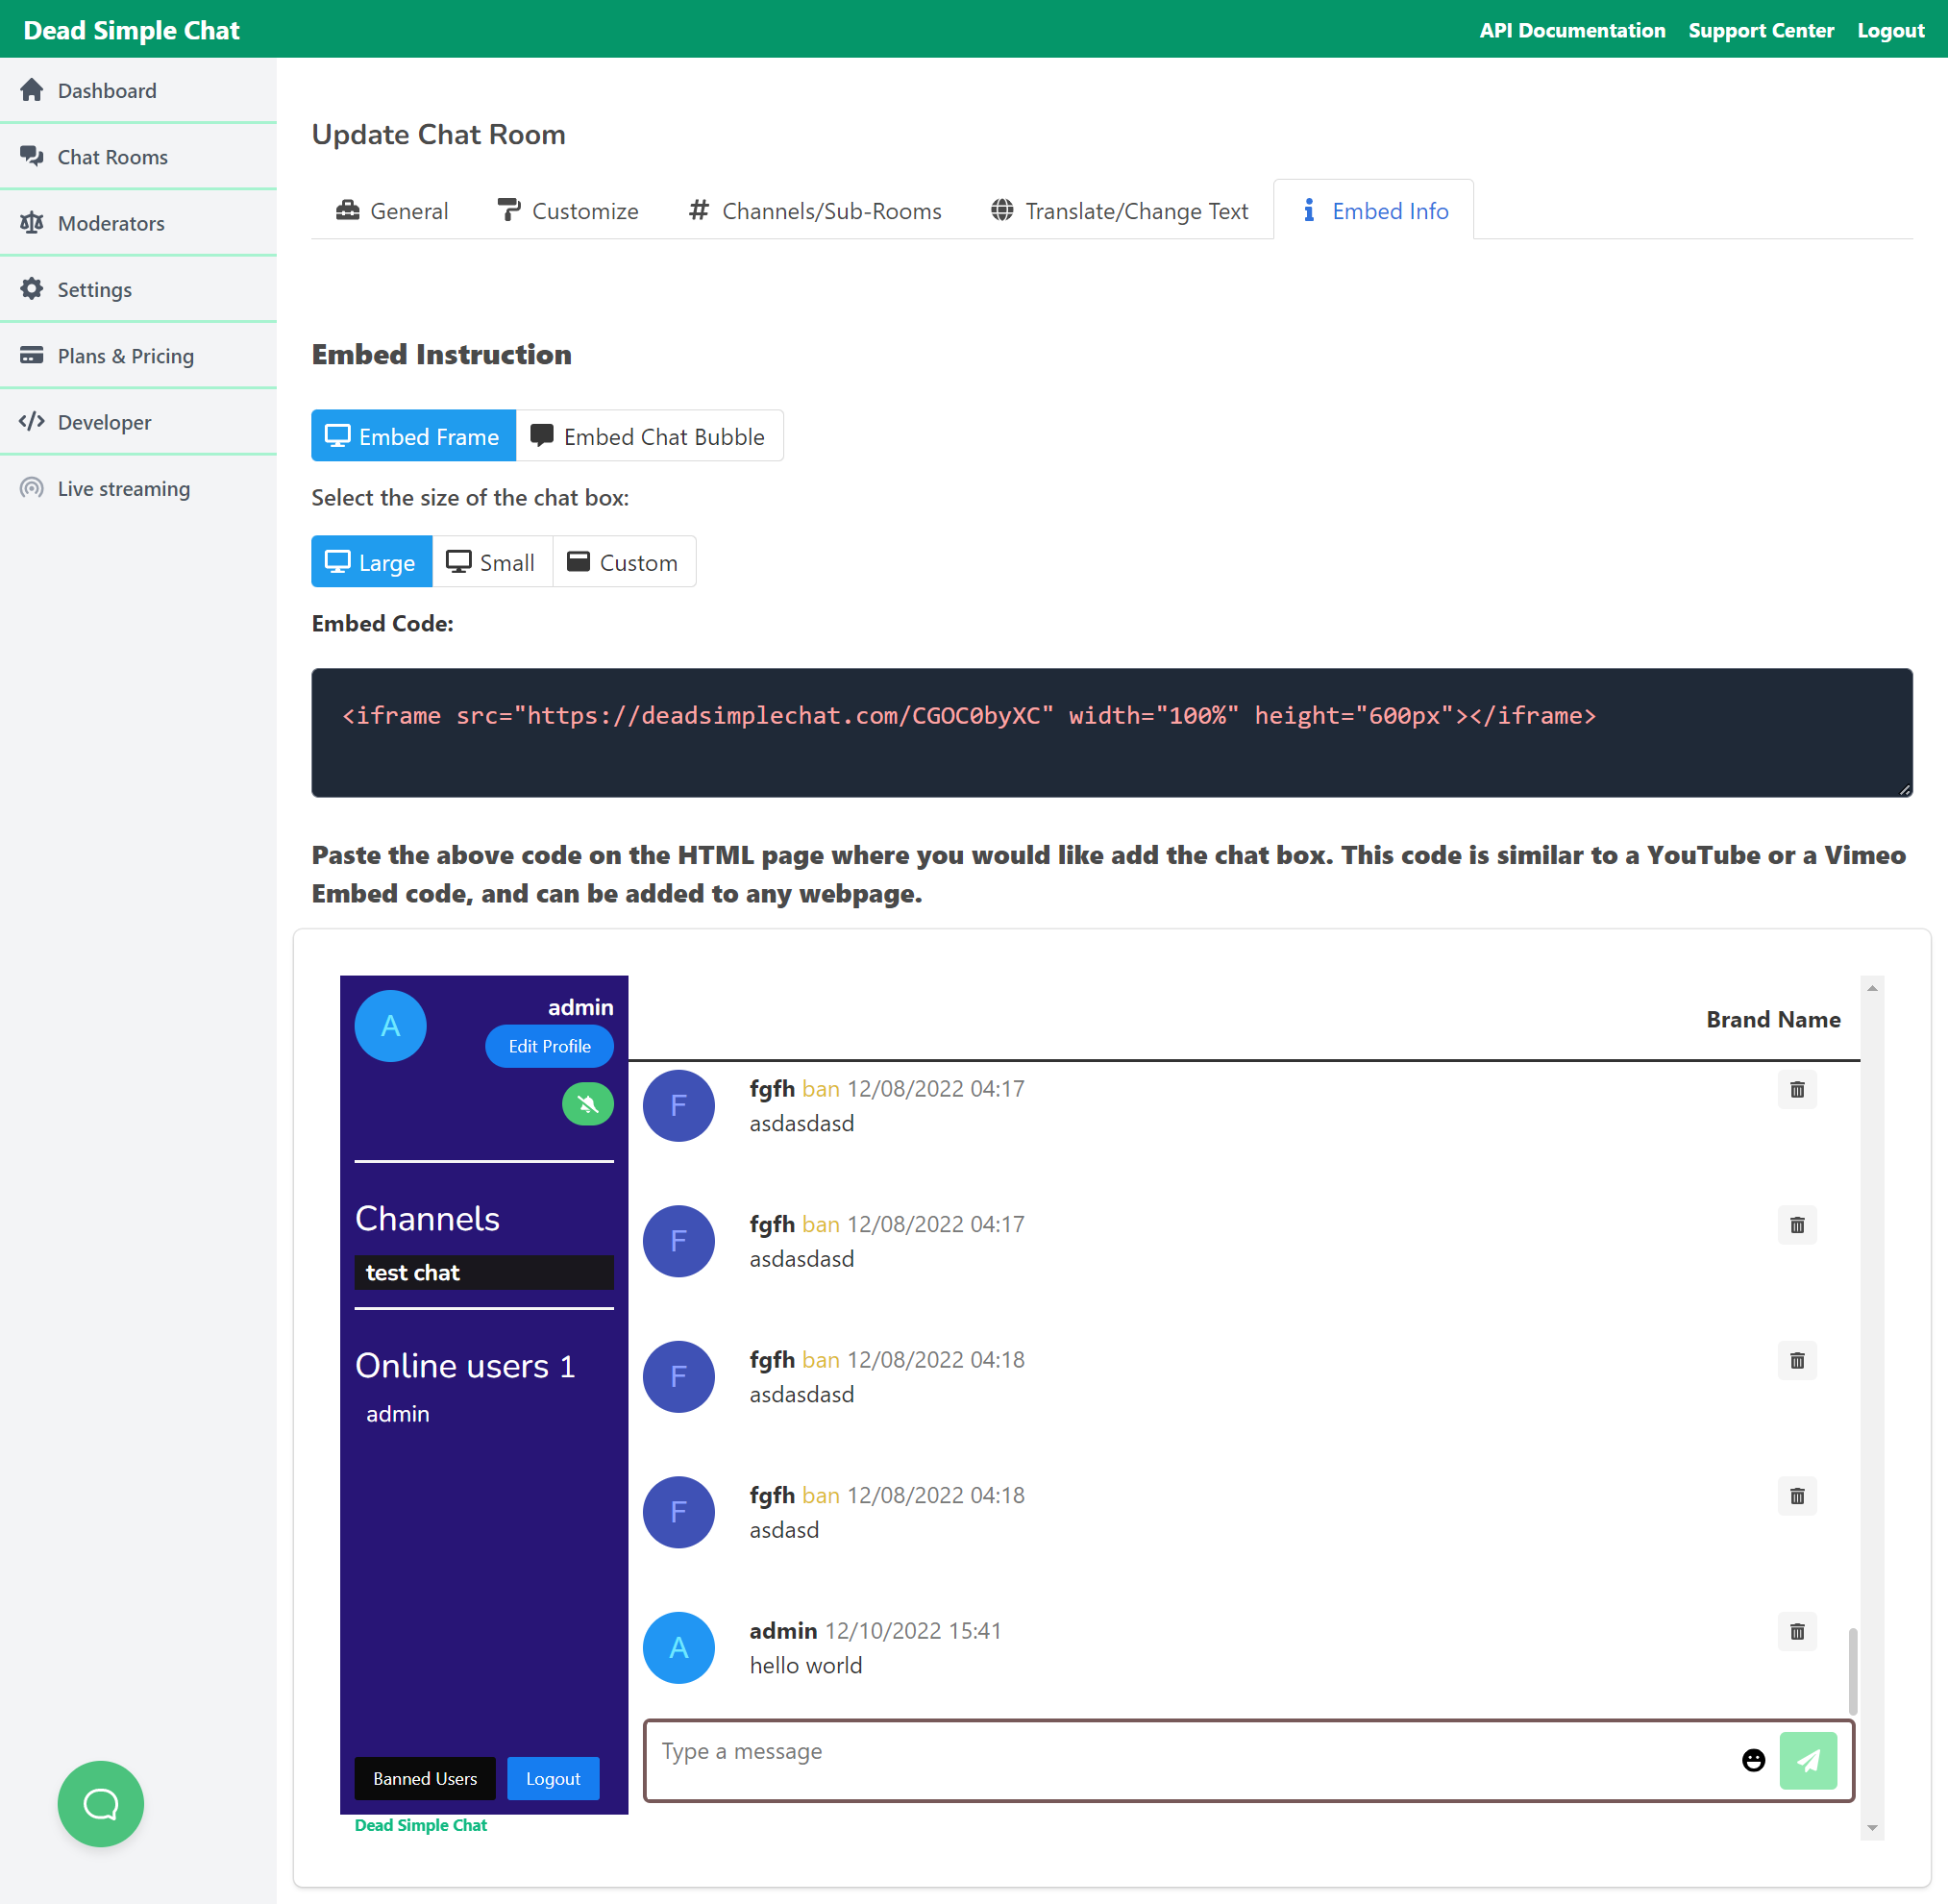Select the Moderators sidebar icon

(x=32, y=222)
